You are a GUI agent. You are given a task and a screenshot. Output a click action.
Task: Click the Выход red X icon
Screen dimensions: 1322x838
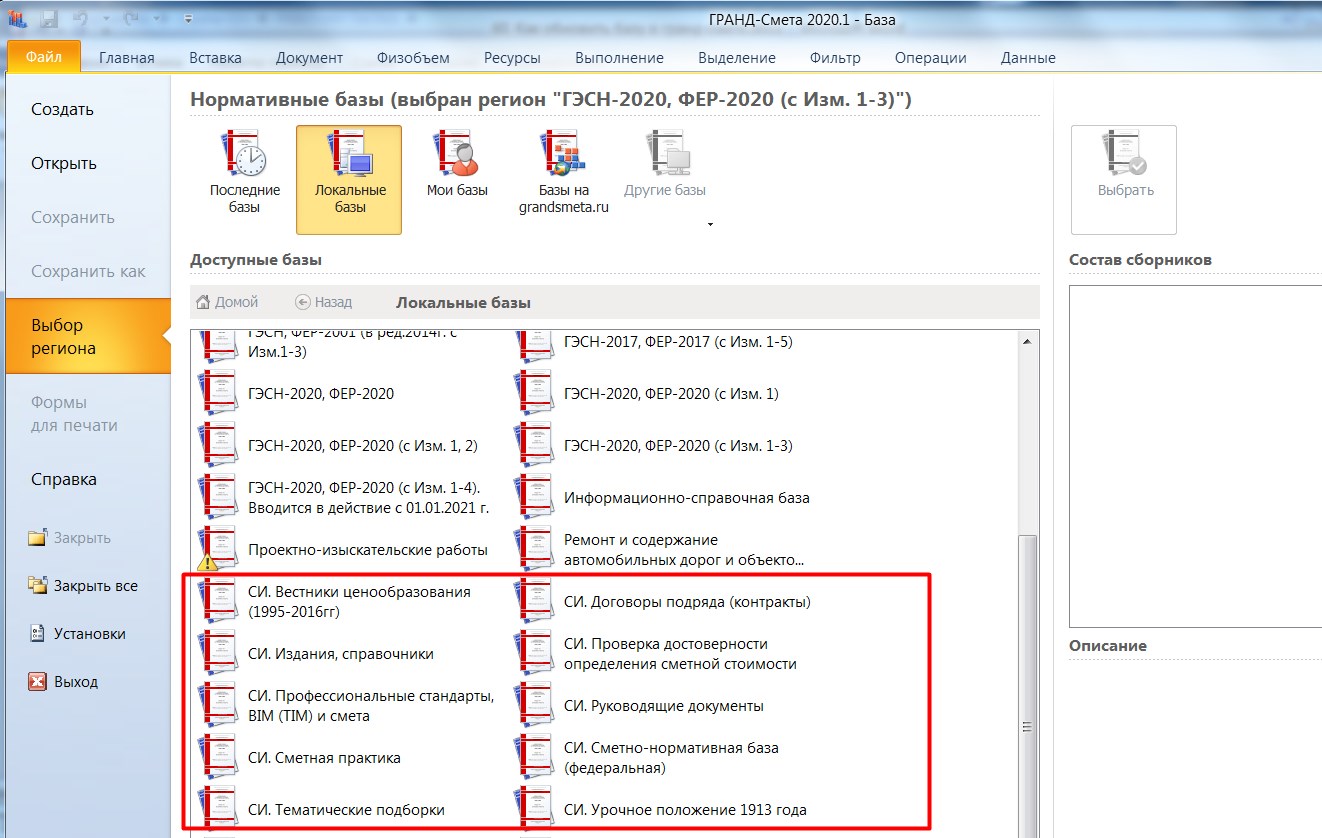click(x=37, y=682)
